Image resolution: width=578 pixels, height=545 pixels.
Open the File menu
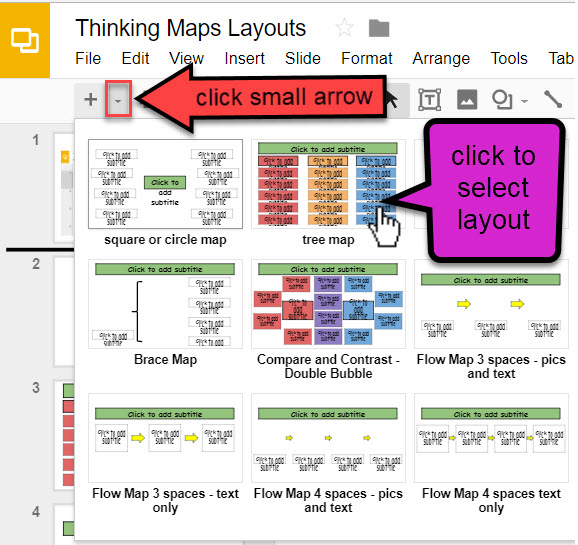coord(88,58)
